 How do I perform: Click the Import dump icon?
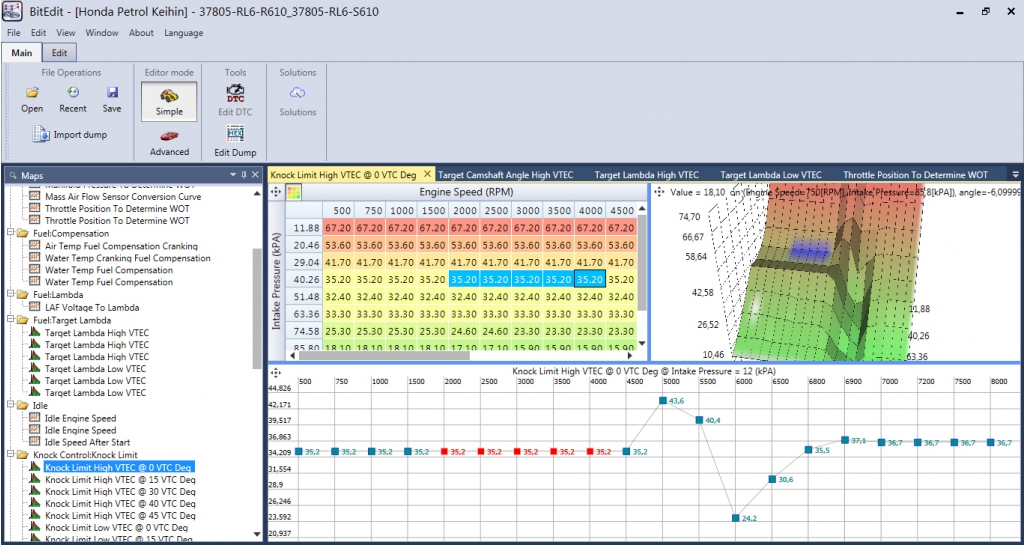(41, 134)
